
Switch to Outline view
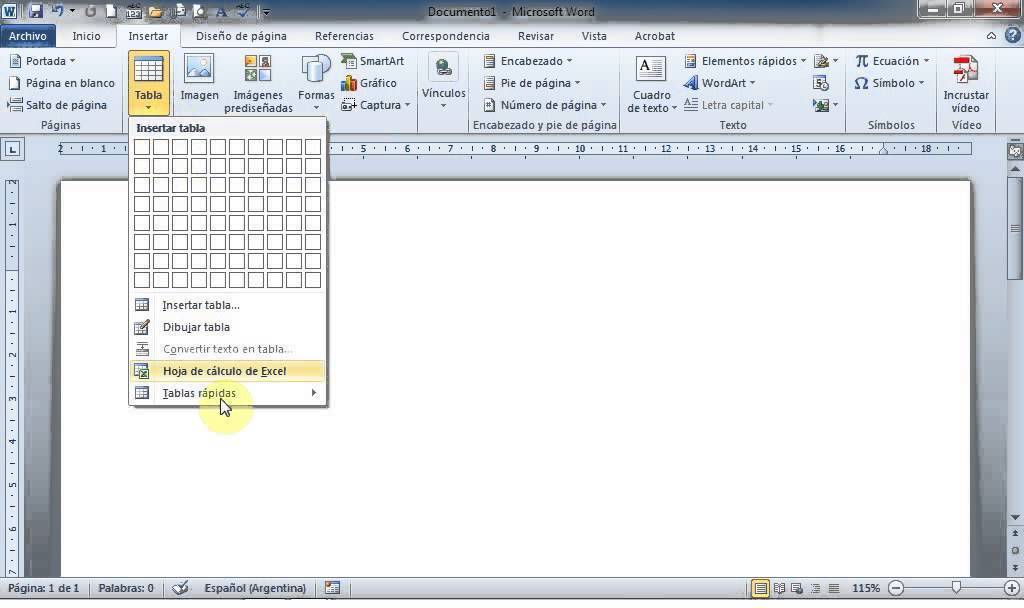(x=815, y=588)
